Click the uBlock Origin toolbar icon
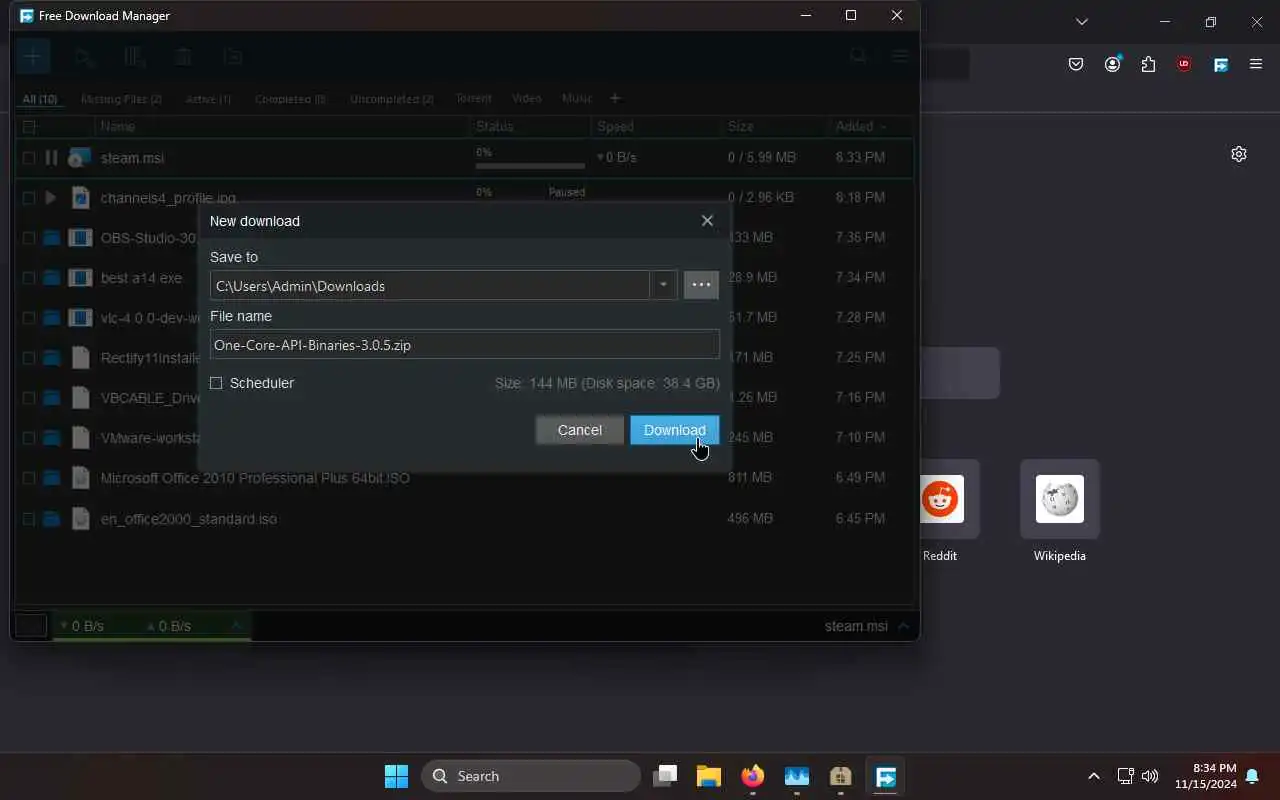 point(1184,64)
